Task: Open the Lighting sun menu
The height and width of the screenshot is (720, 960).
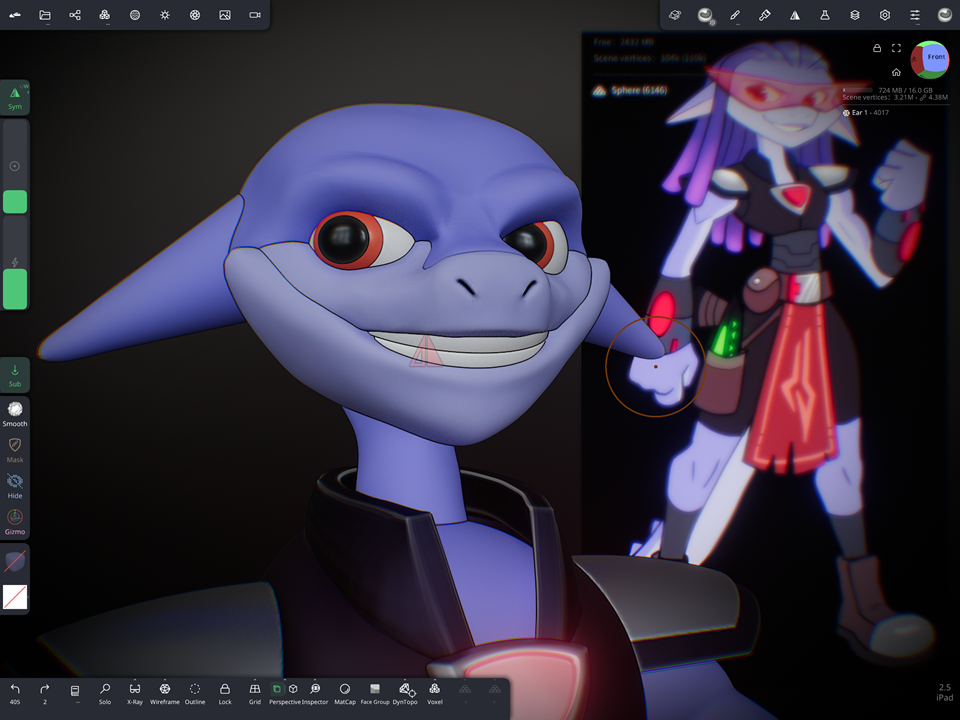Action: [165, 15]
